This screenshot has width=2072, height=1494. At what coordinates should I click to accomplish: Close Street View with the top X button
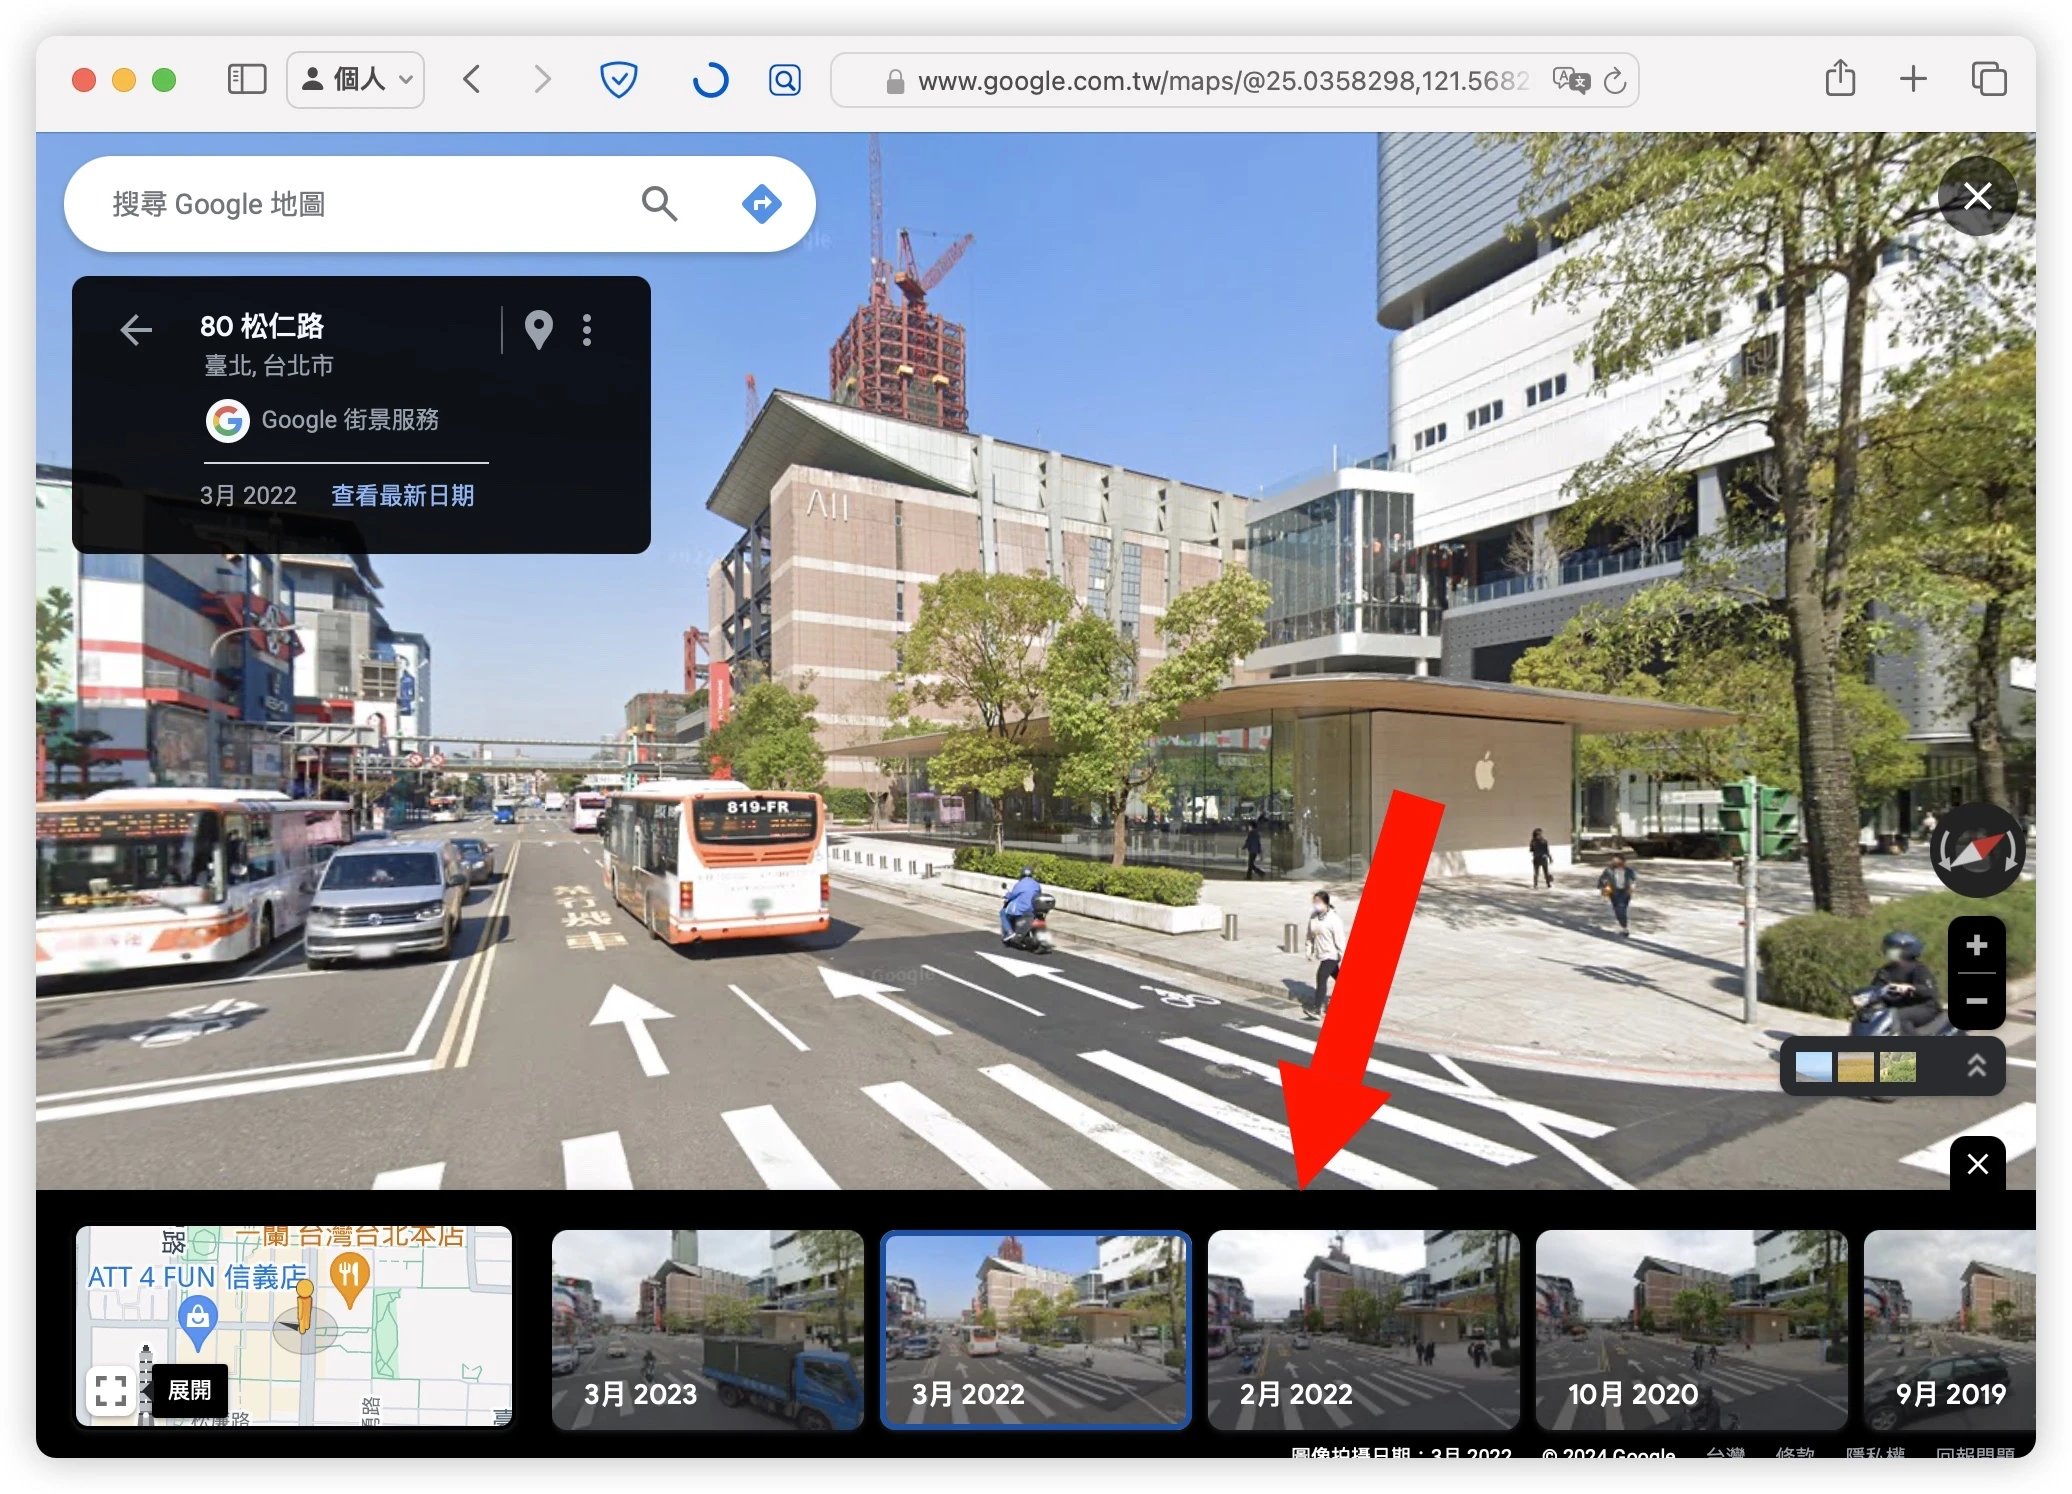1977,196
